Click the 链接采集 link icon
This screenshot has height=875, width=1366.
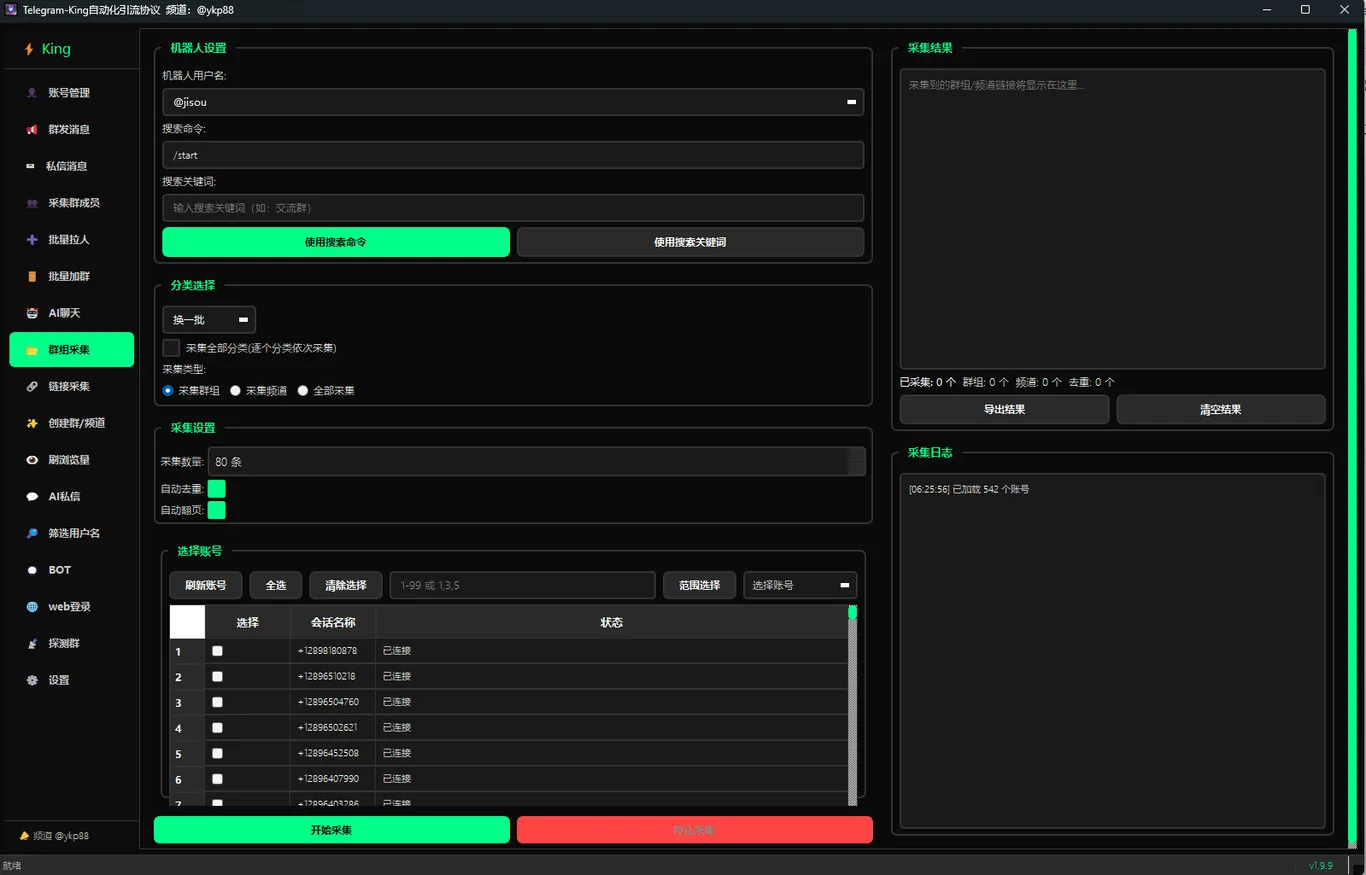click(x=32, y=386)
